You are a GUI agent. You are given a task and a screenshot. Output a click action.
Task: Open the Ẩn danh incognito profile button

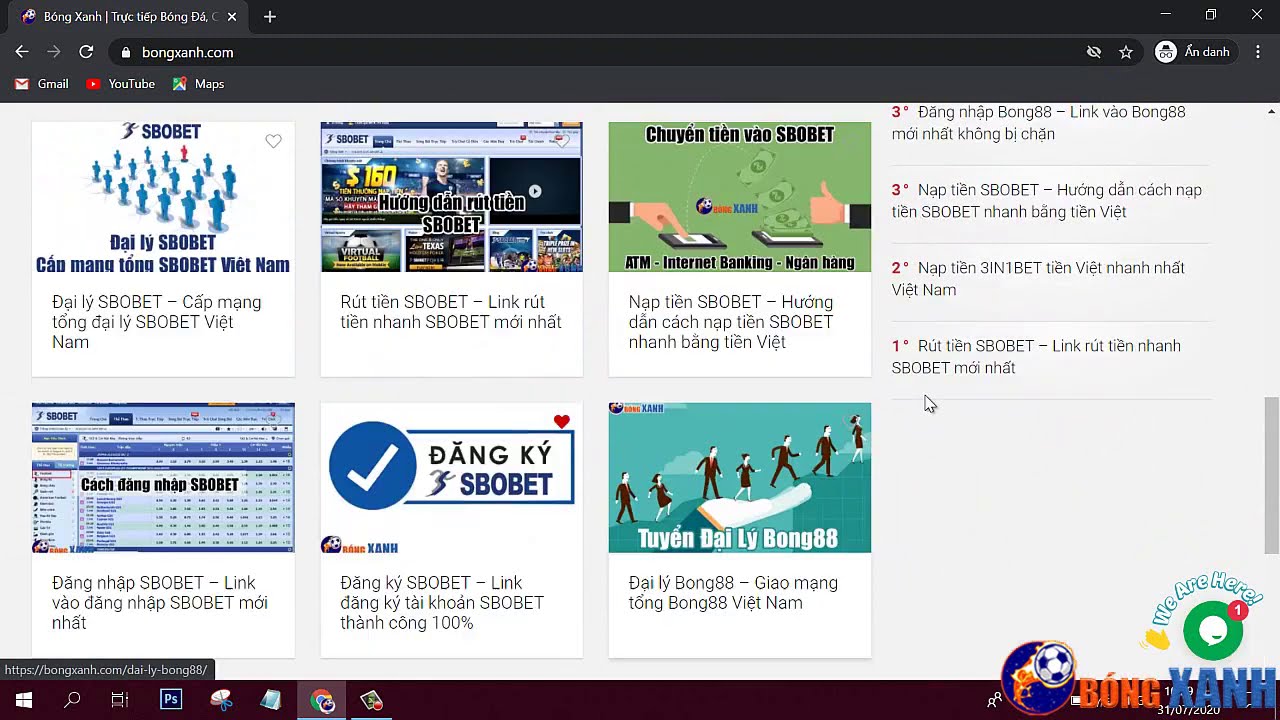pos(1194,52)
